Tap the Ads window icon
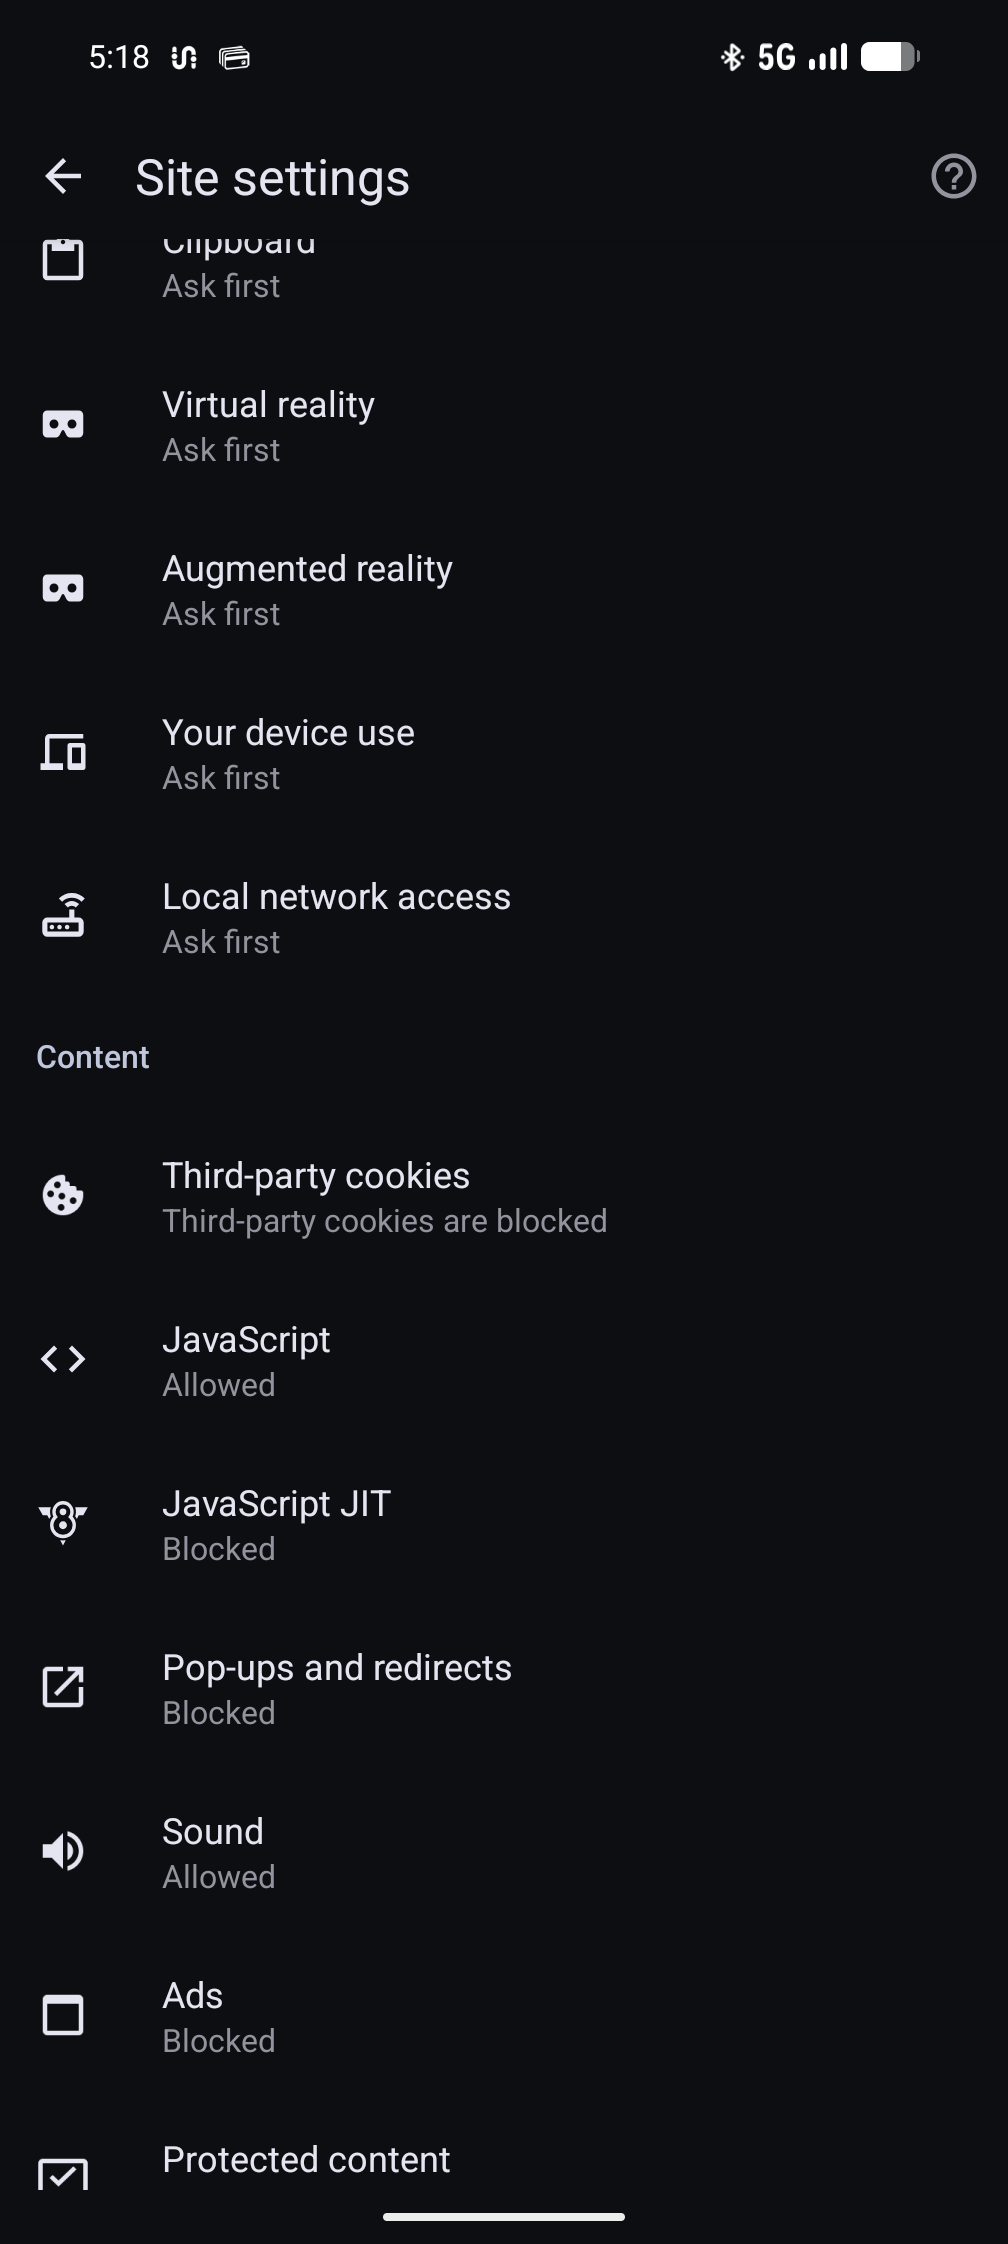Image resolution: width=1008 pixels, height=2244 pixels. click(x=63, y=2015)
